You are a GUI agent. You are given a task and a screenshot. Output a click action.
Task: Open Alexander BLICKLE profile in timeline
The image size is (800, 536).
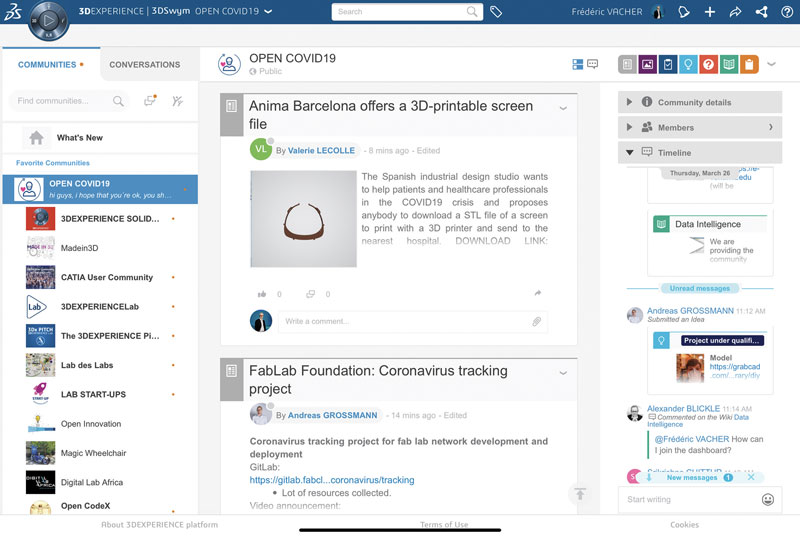683,409
